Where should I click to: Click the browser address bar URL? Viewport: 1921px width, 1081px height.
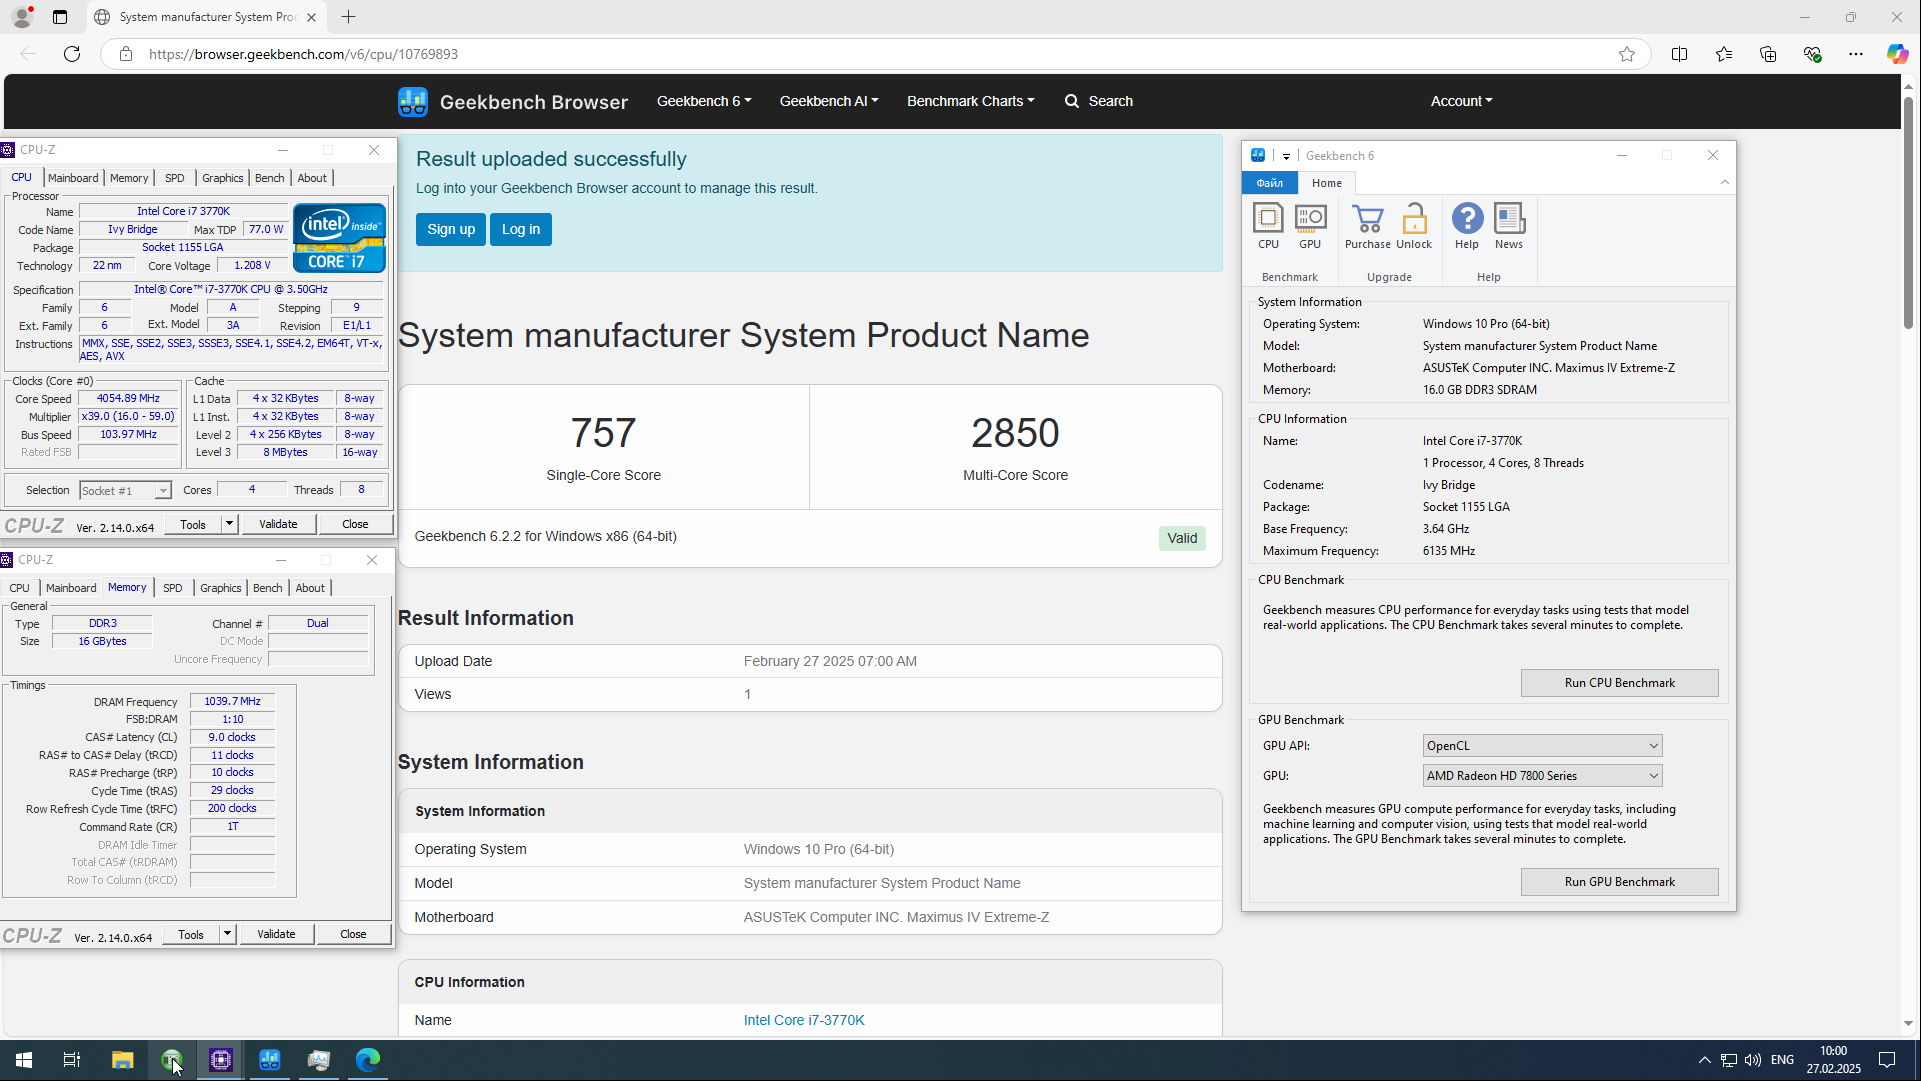[303, 54]
